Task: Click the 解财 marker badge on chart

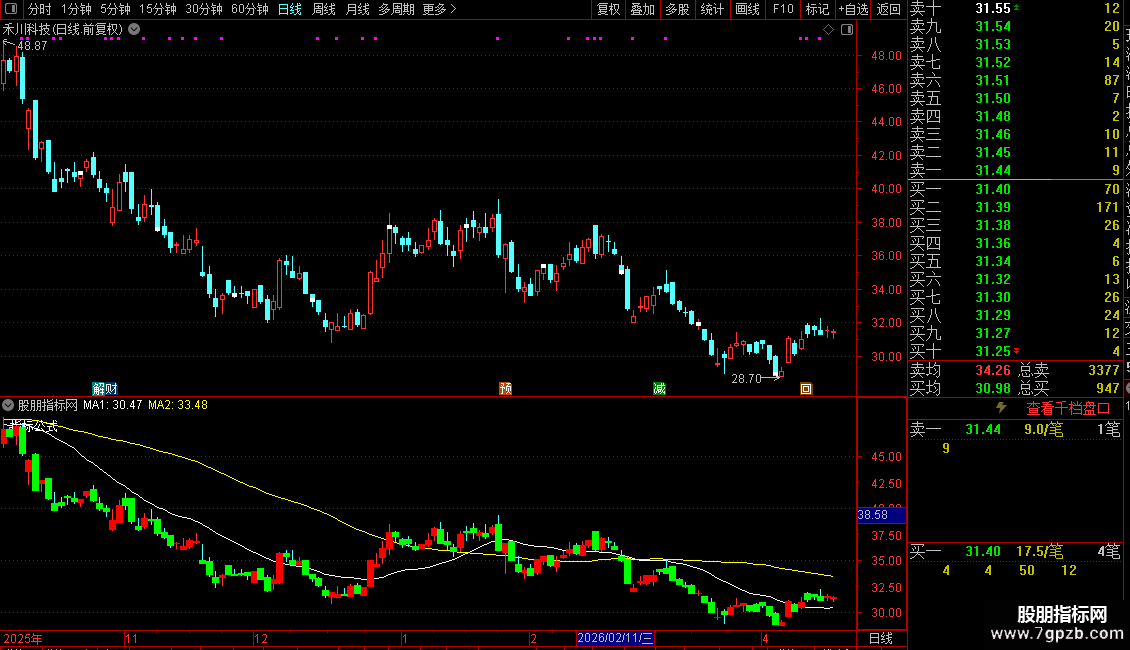Action: [105, 388]
